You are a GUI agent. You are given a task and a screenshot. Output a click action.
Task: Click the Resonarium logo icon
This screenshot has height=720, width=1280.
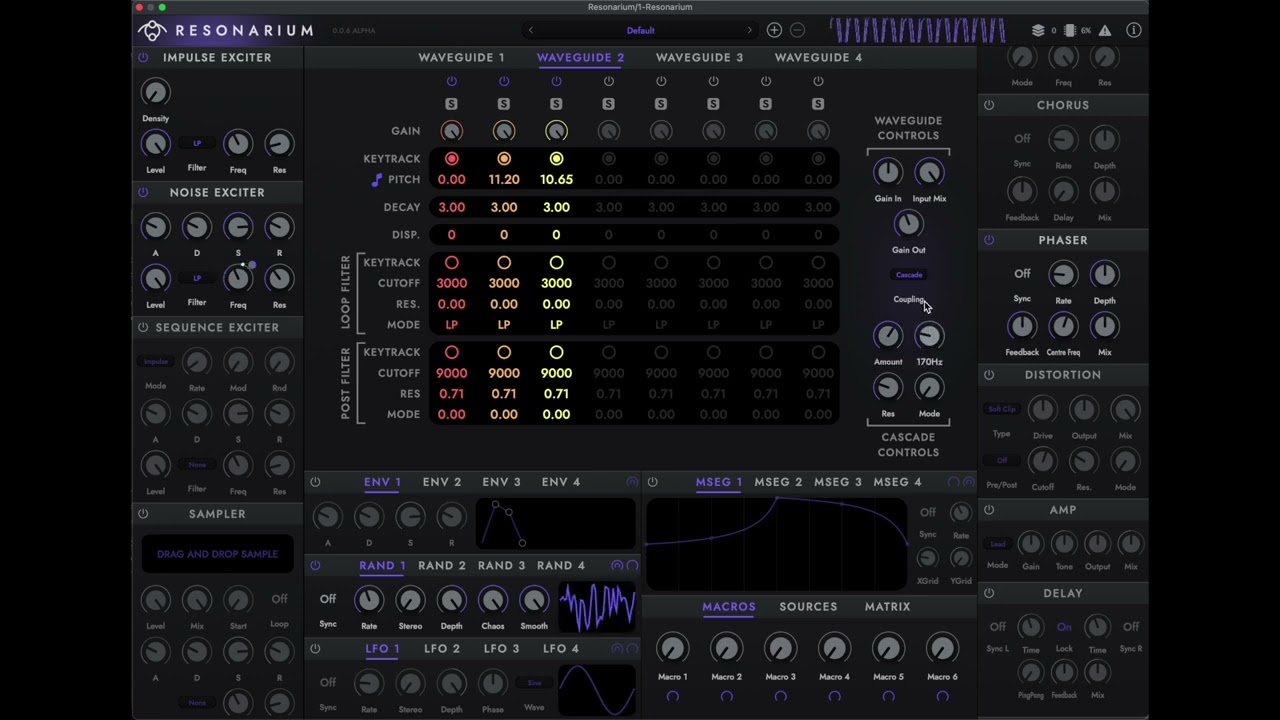[152, 31]
